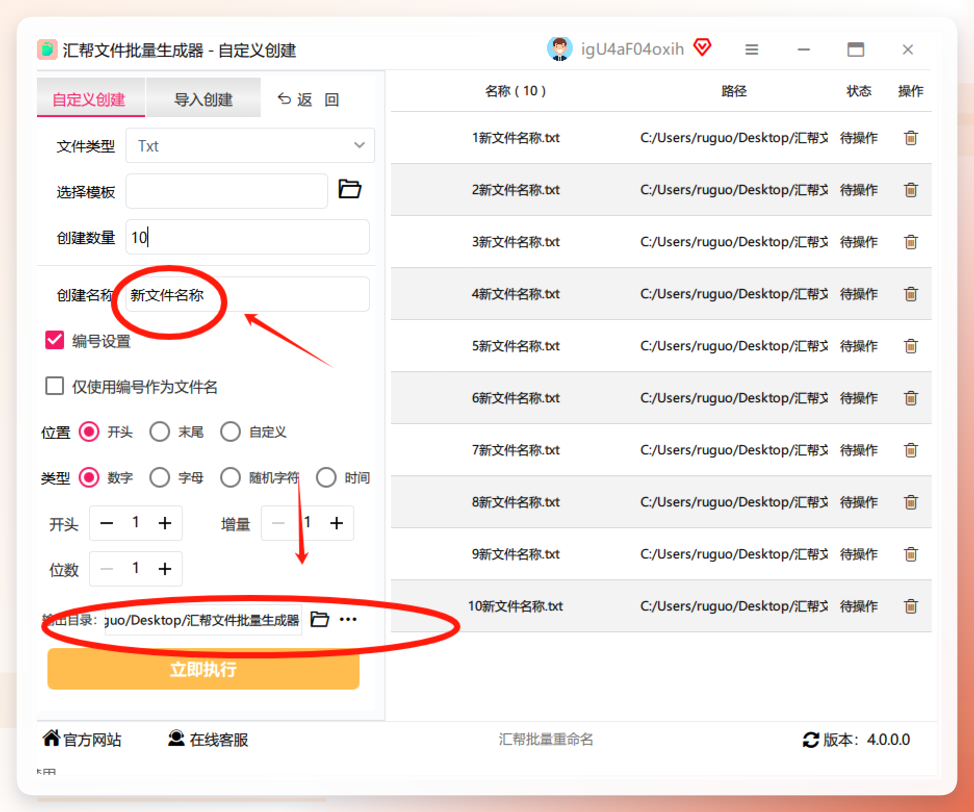
Task: Click path cell of 3新文件名称.txt row
Action: [734, 242]
